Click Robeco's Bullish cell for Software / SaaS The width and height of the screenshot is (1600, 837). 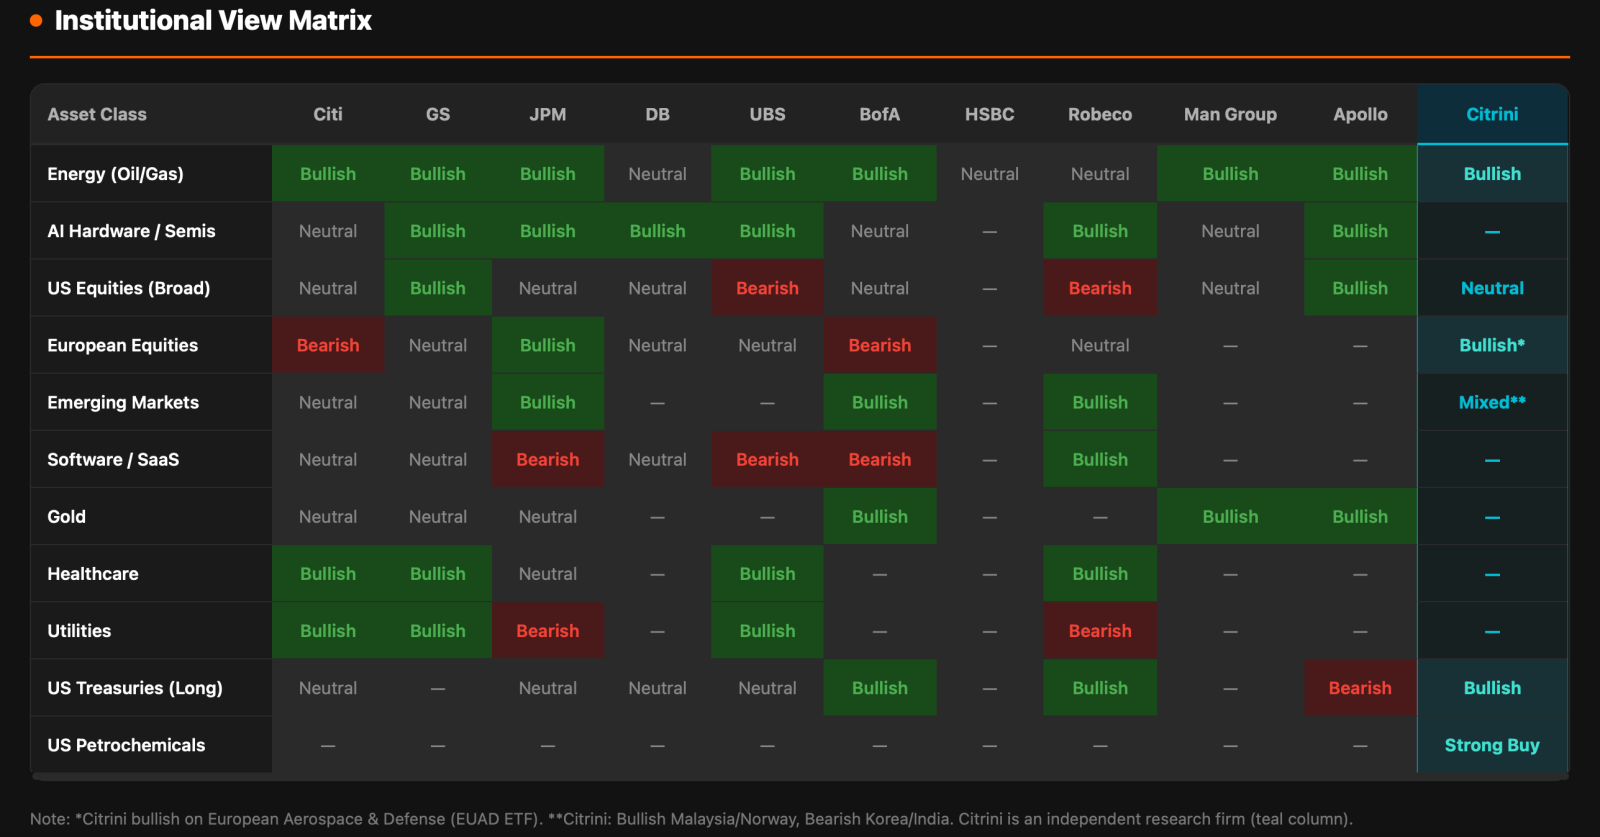point(1100,459)
